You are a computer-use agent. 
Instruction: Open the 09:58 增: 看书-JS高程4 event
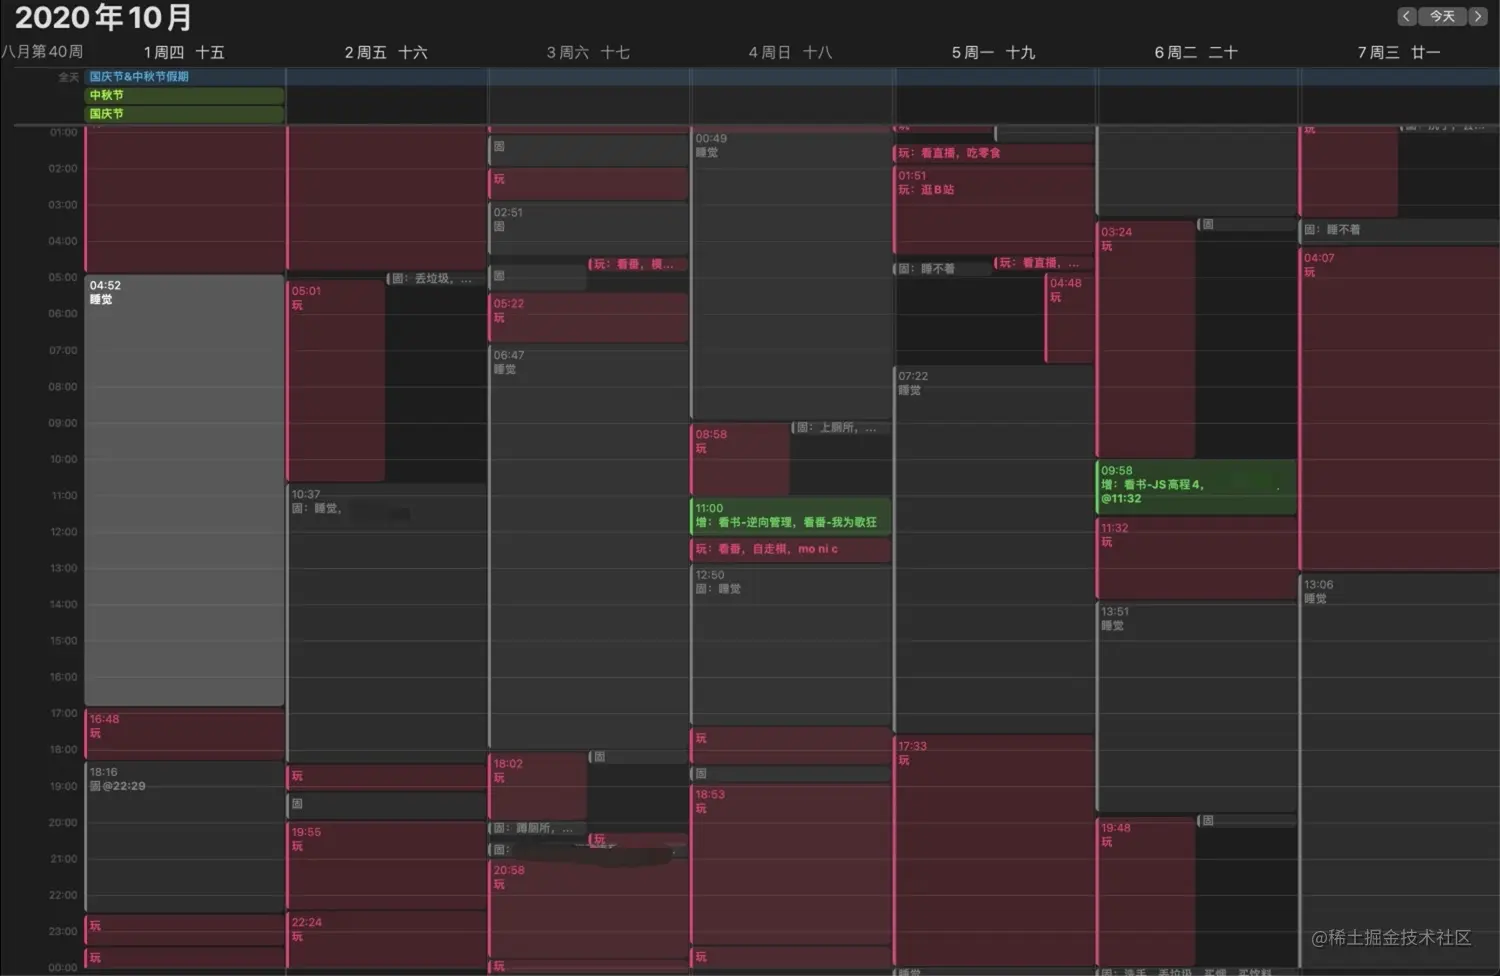click(x=1196, y=487)
